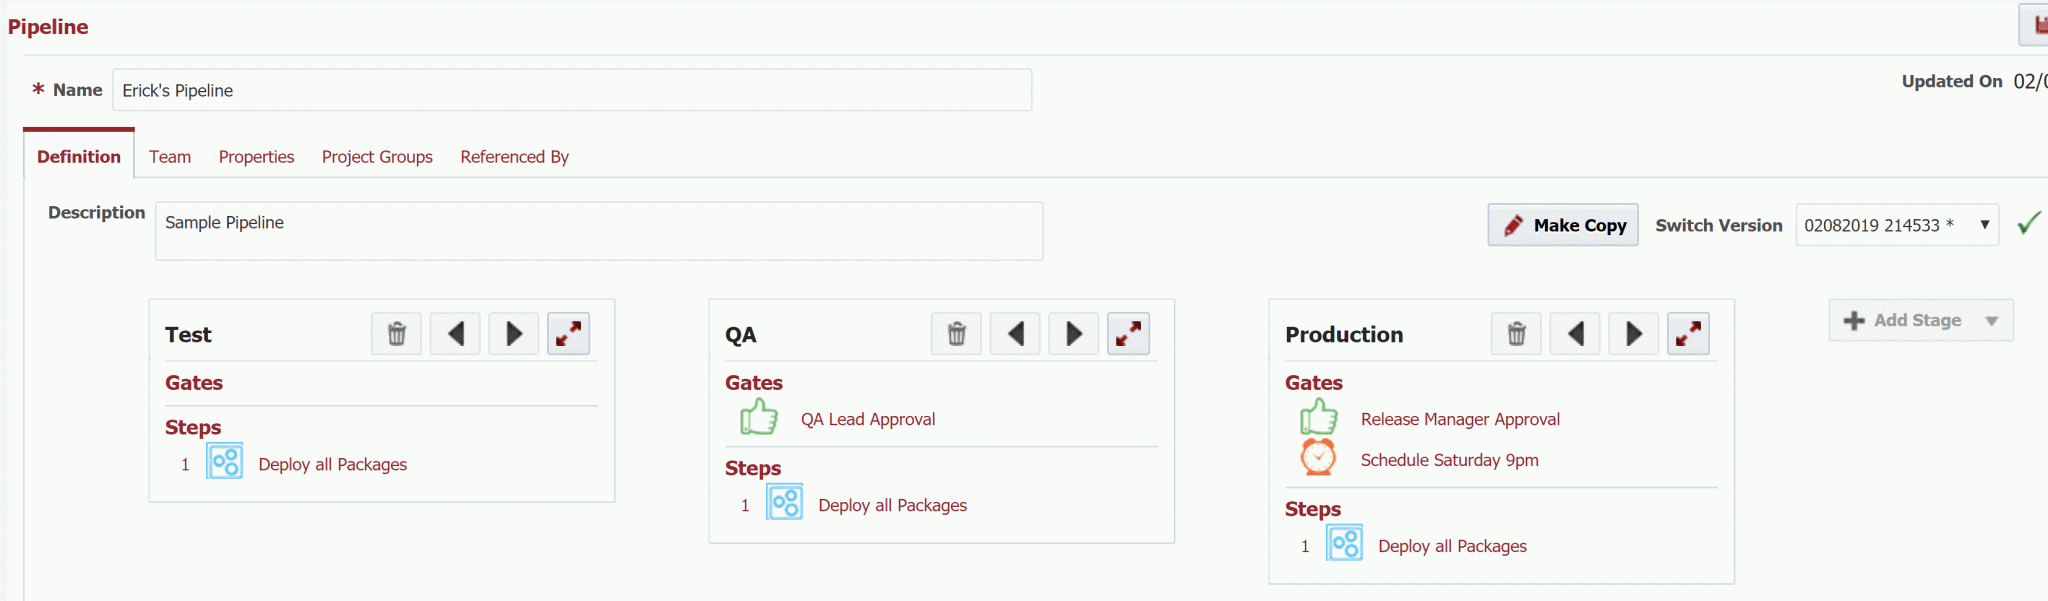The width and height of the screenshot is (2048, 601).
Task: Delete the Test stage using trash icon
Action: point(396,334)
